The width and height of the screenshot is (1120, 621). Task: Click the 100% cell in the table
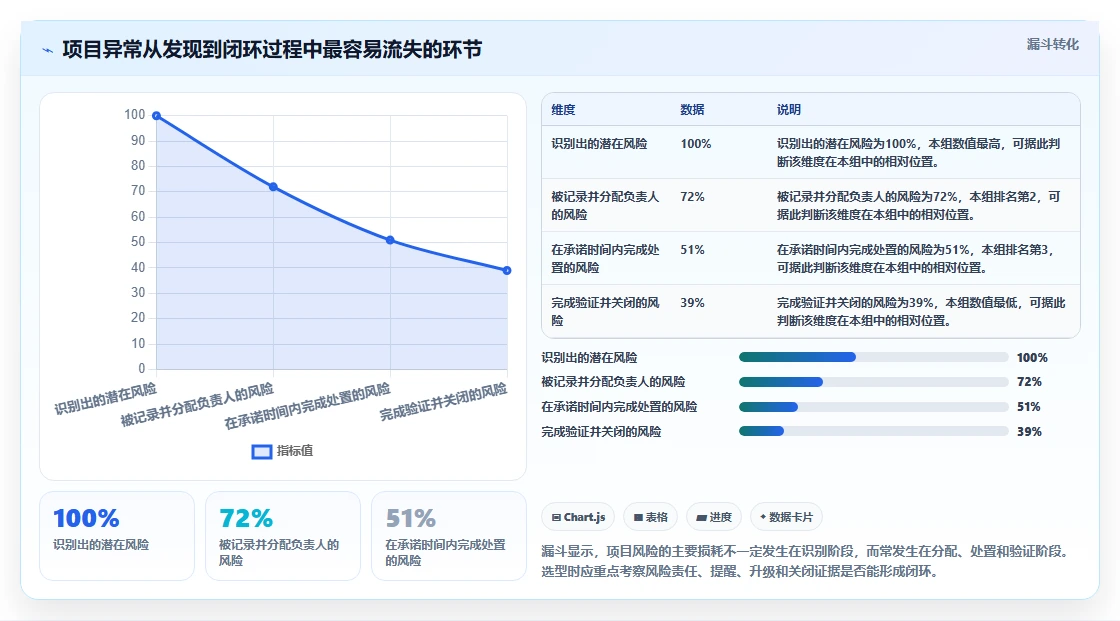click(x=696, y=144)
